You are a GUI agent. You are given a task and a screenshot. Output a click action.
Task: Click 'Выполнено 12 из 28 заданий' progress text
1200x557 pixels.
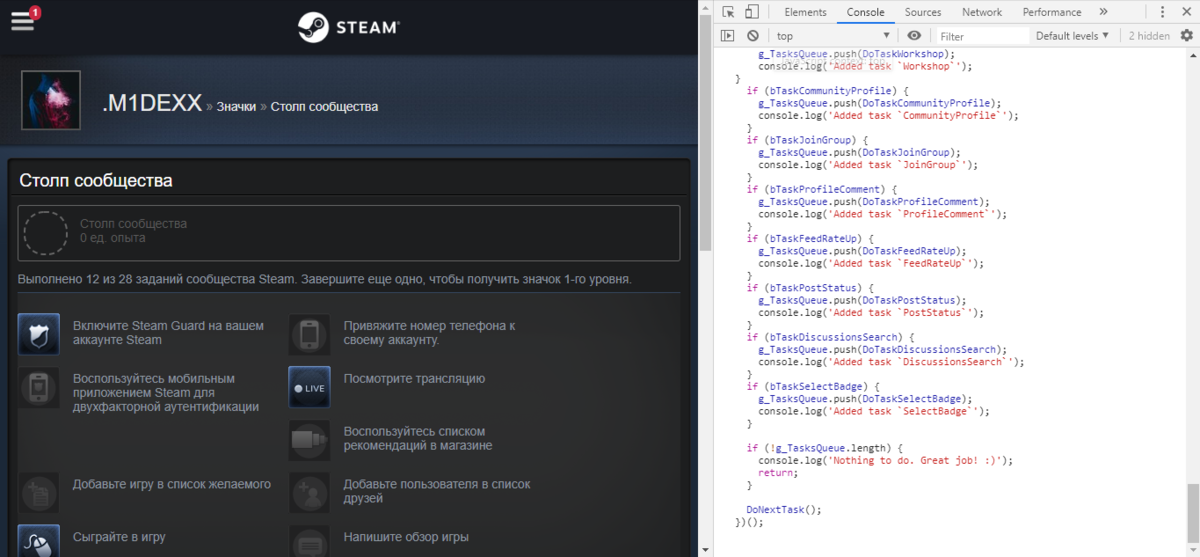click(324, 278)
